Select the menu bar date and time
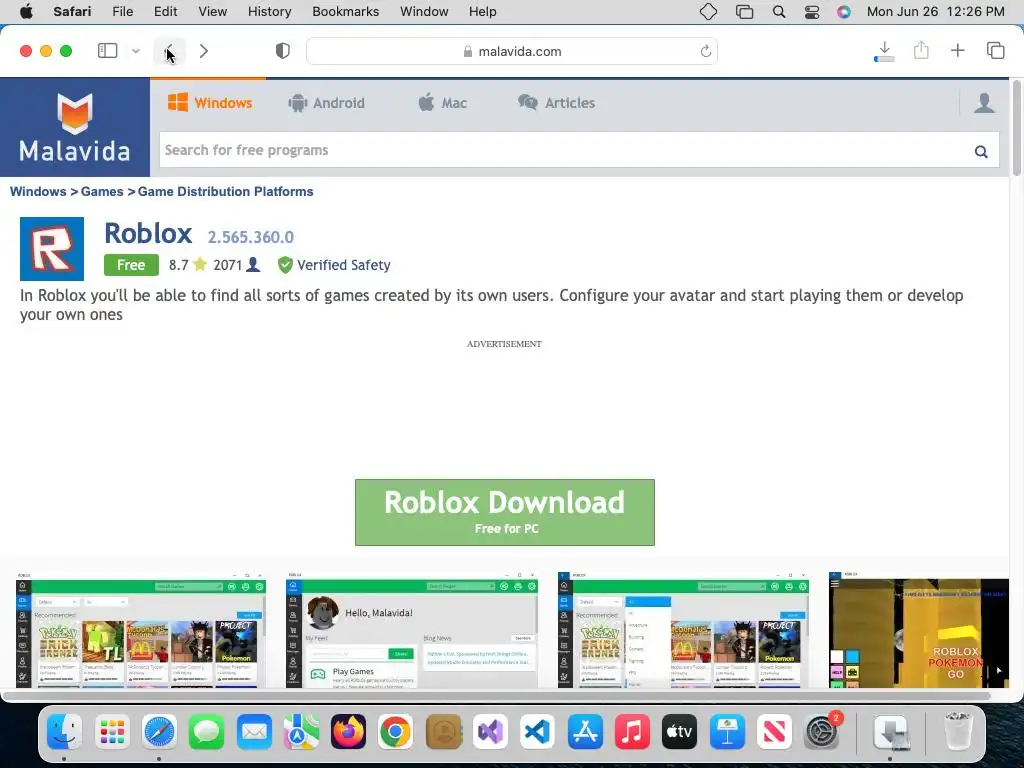 click(x=935, y=11)
